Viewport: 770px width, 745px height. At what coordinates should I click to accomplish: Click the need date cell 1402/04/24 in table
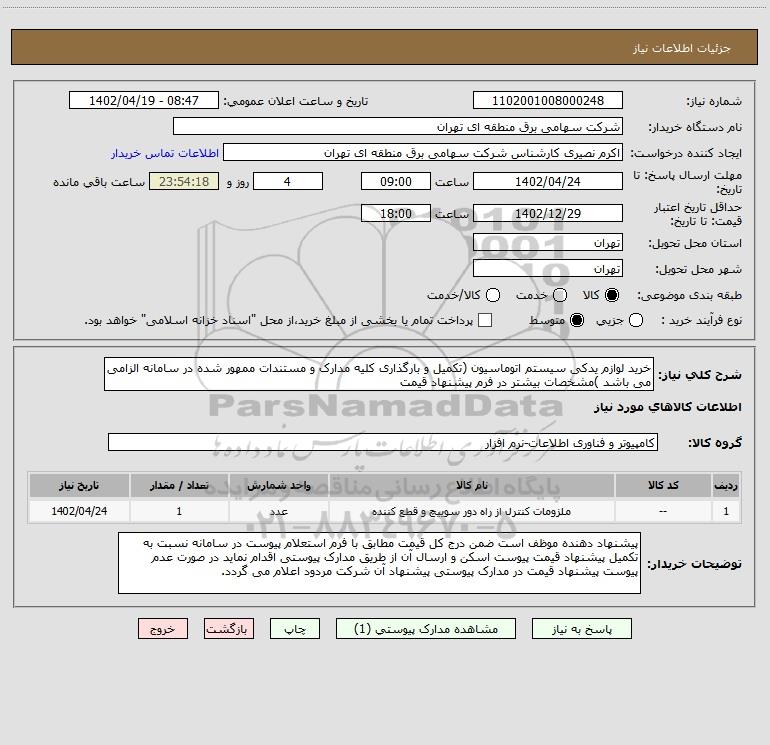pos(79,511)
